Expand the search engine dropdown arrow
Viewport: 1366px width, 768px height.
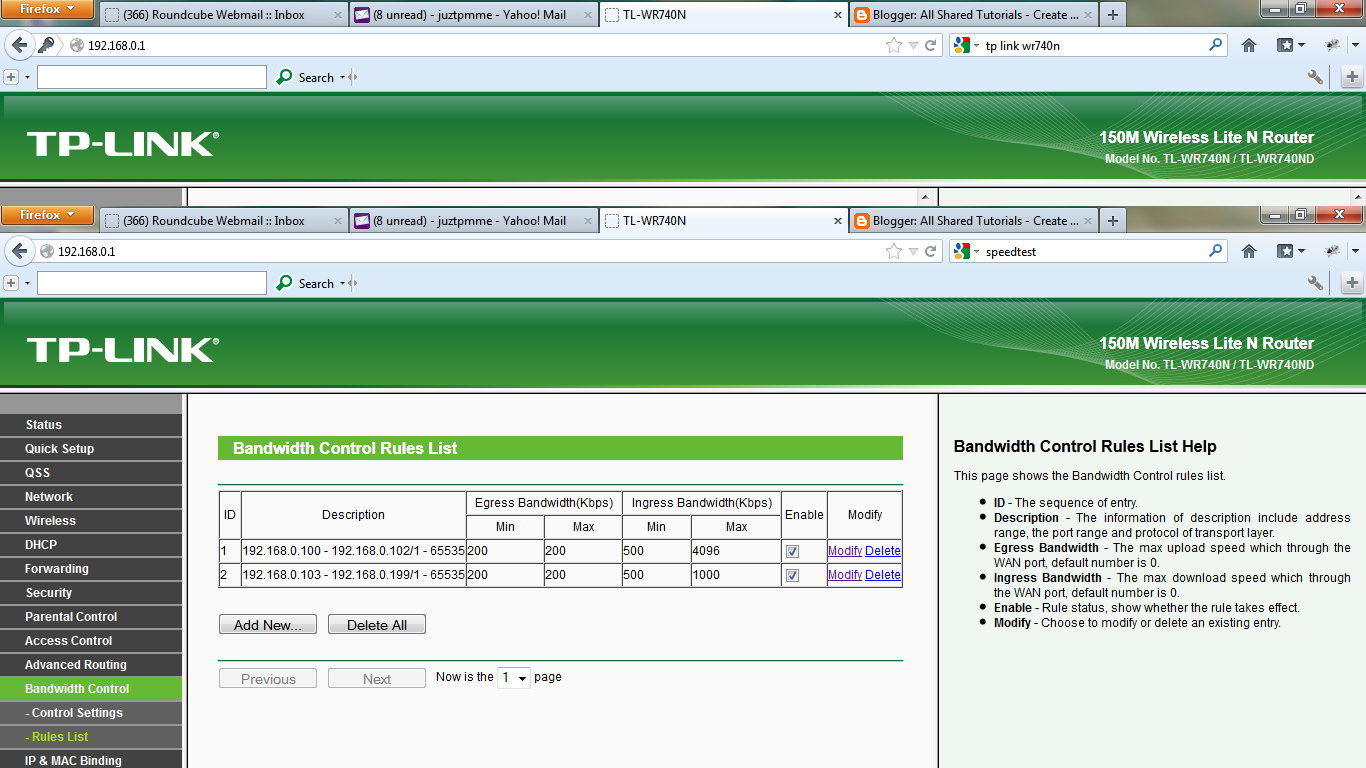pyautogui.click(x=975, y=251)
